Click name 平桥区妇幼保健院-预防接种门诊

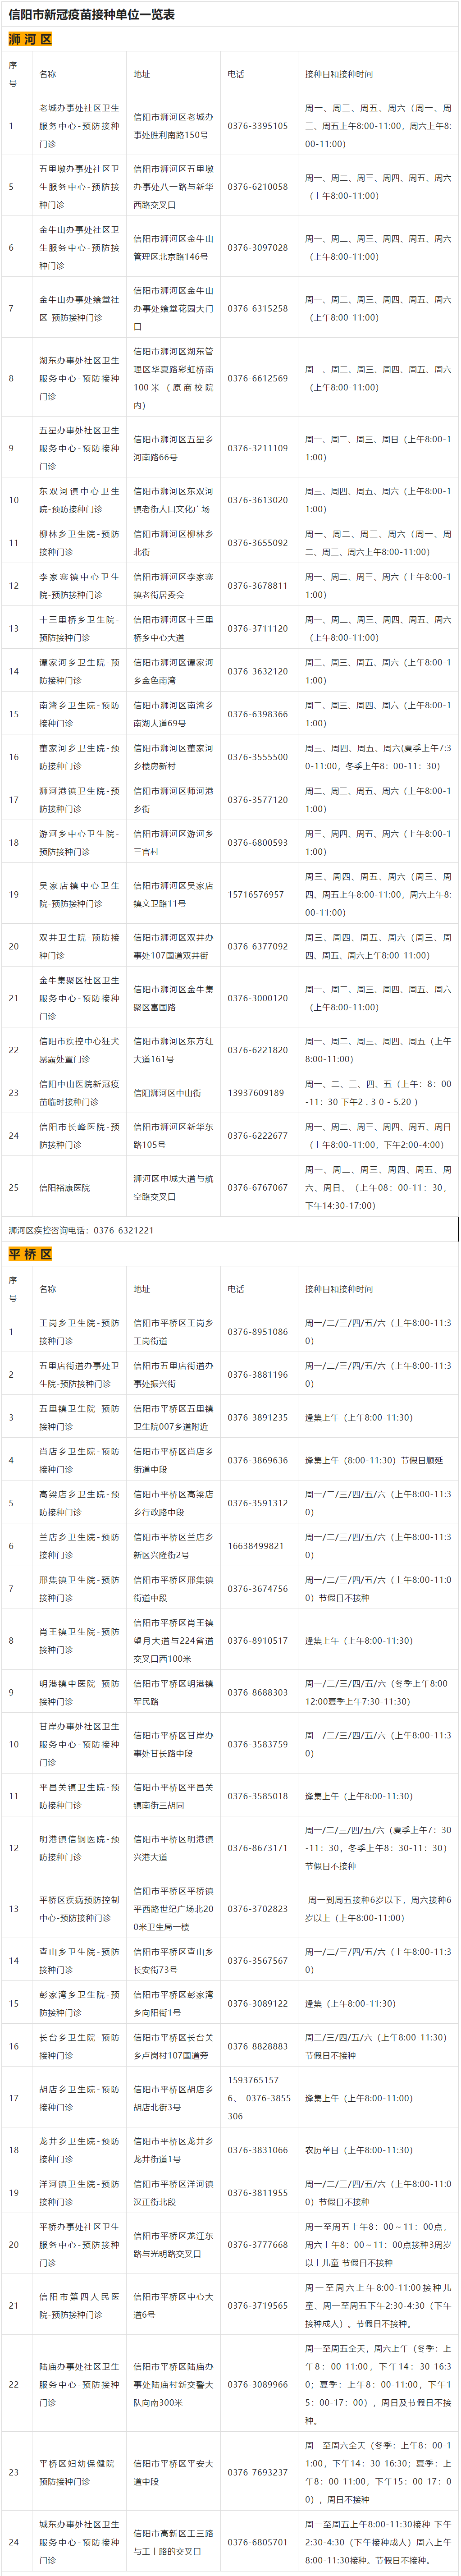click(x=79, y=2474)
